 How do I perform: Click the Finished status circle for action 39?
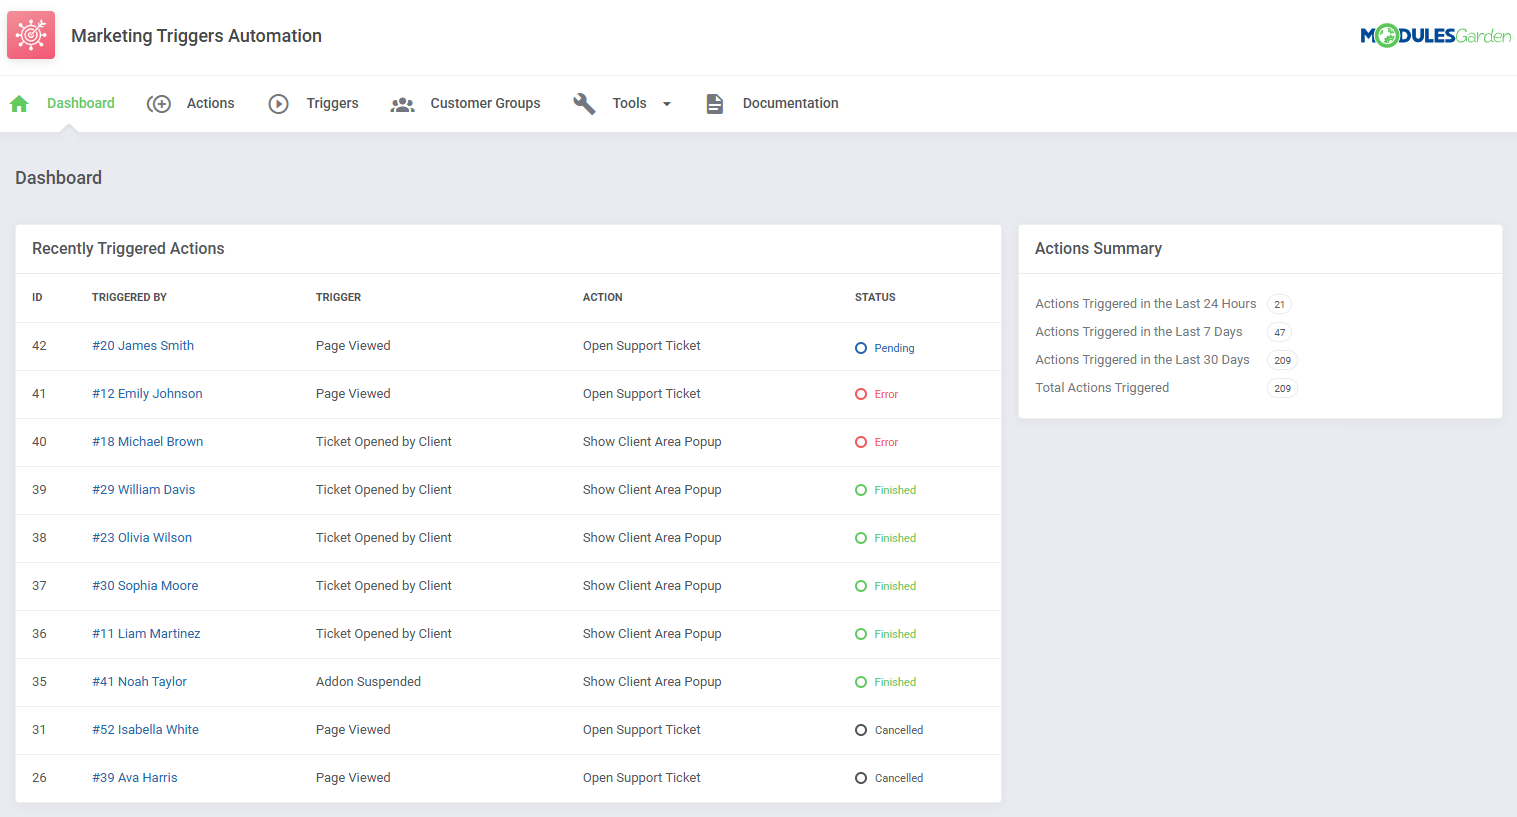[859, 490]
